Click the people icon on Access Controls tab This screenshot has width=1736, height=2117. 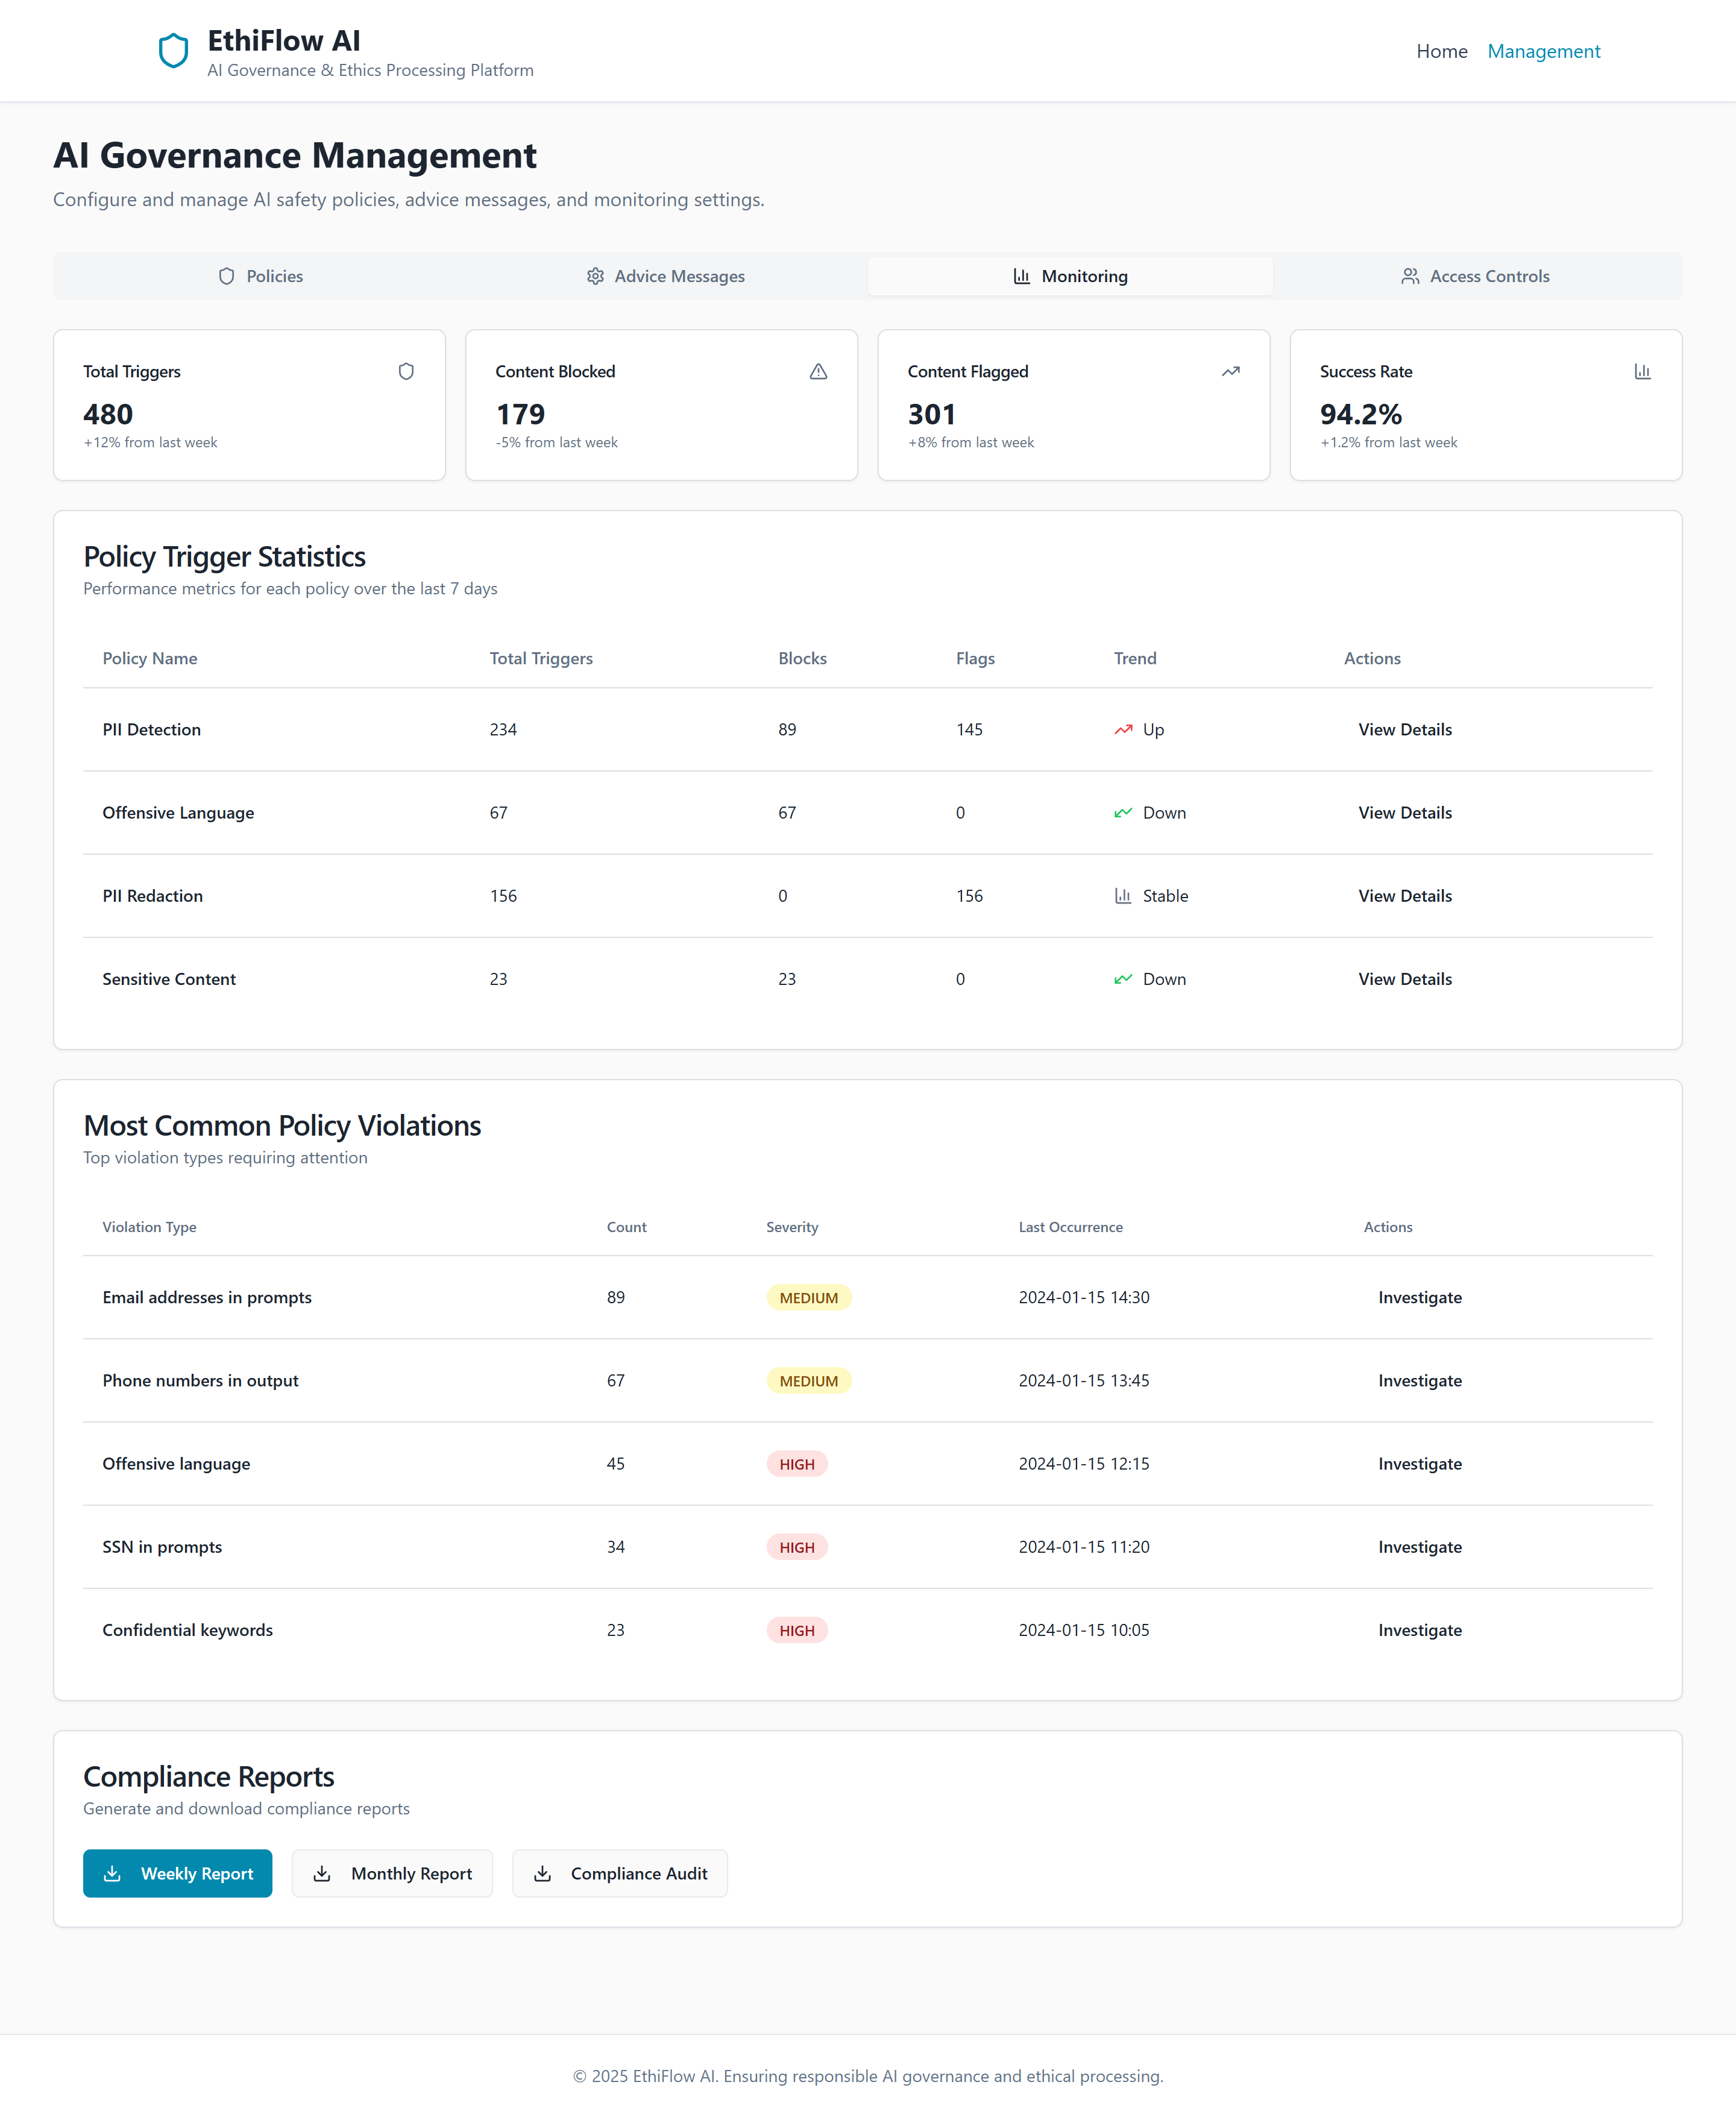[1411, 276]
